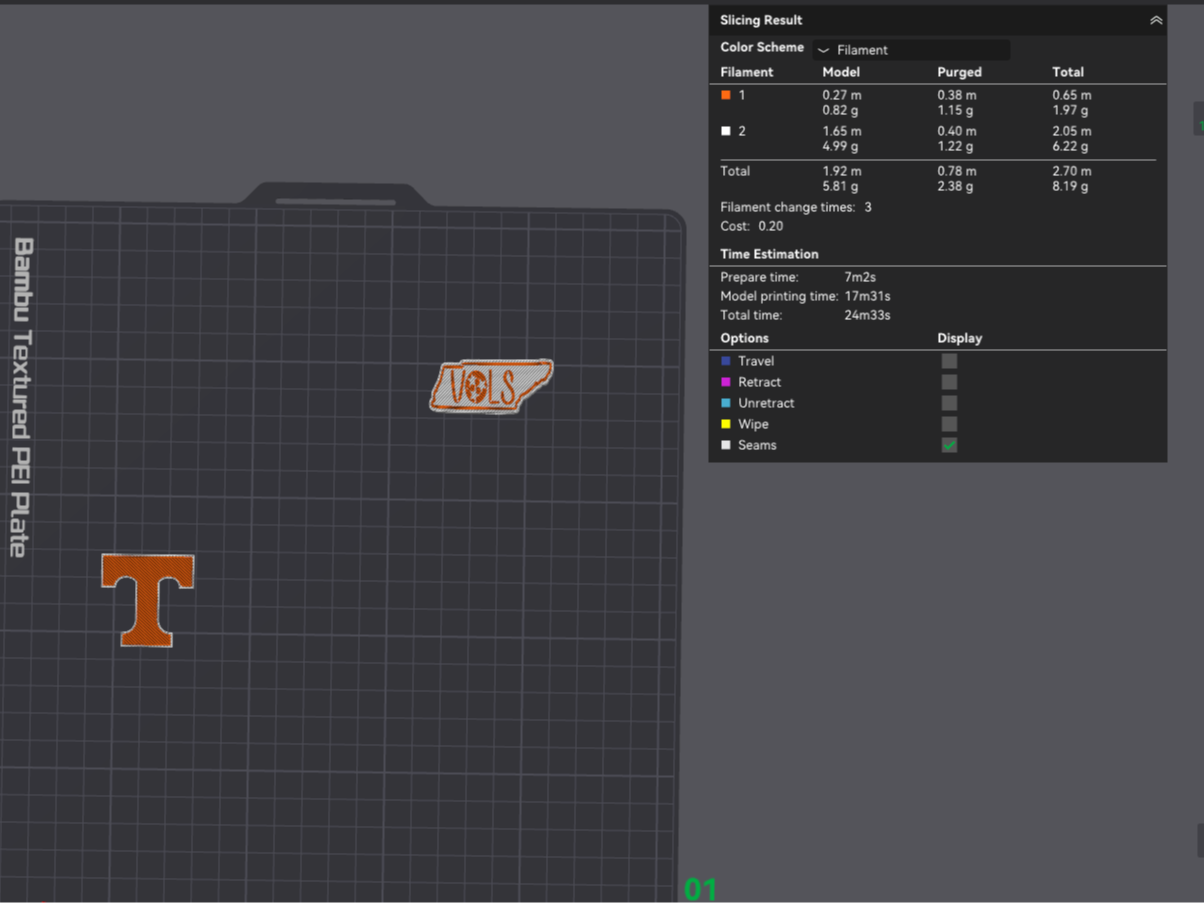Click the white Seams legend color square
1204x903 pixels.
[x=726, y=445]
